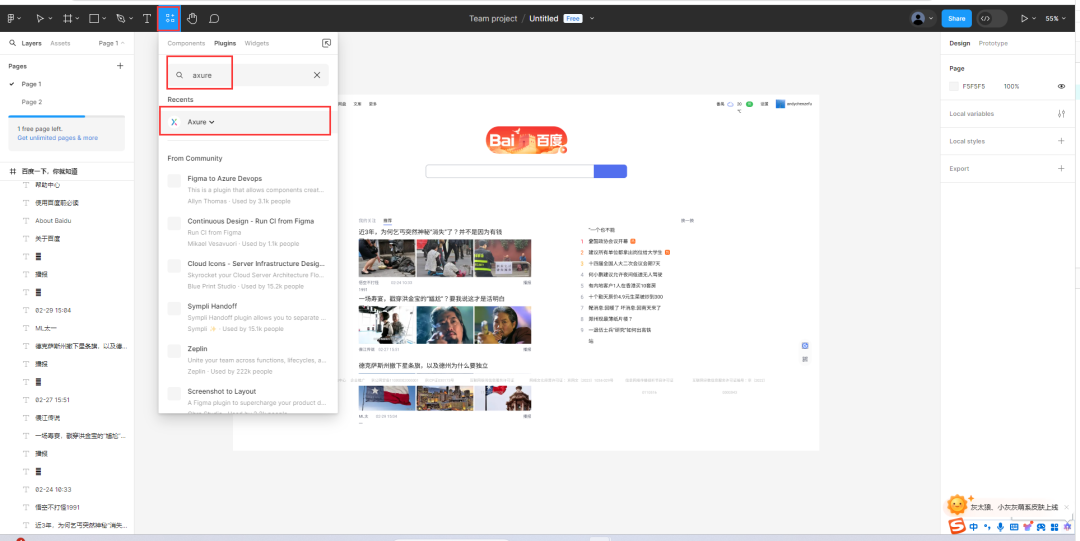
Task: Open the Sogou toolbox grid icon
Action: coord(1055,527)
